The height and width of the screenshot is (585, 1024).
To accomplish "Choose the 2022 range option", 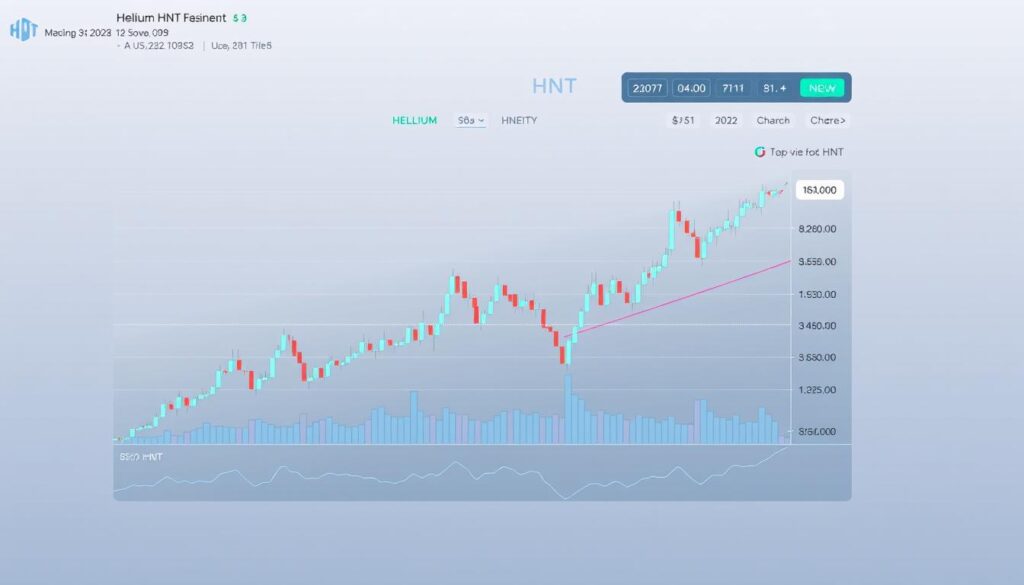I will click(726, 120).
